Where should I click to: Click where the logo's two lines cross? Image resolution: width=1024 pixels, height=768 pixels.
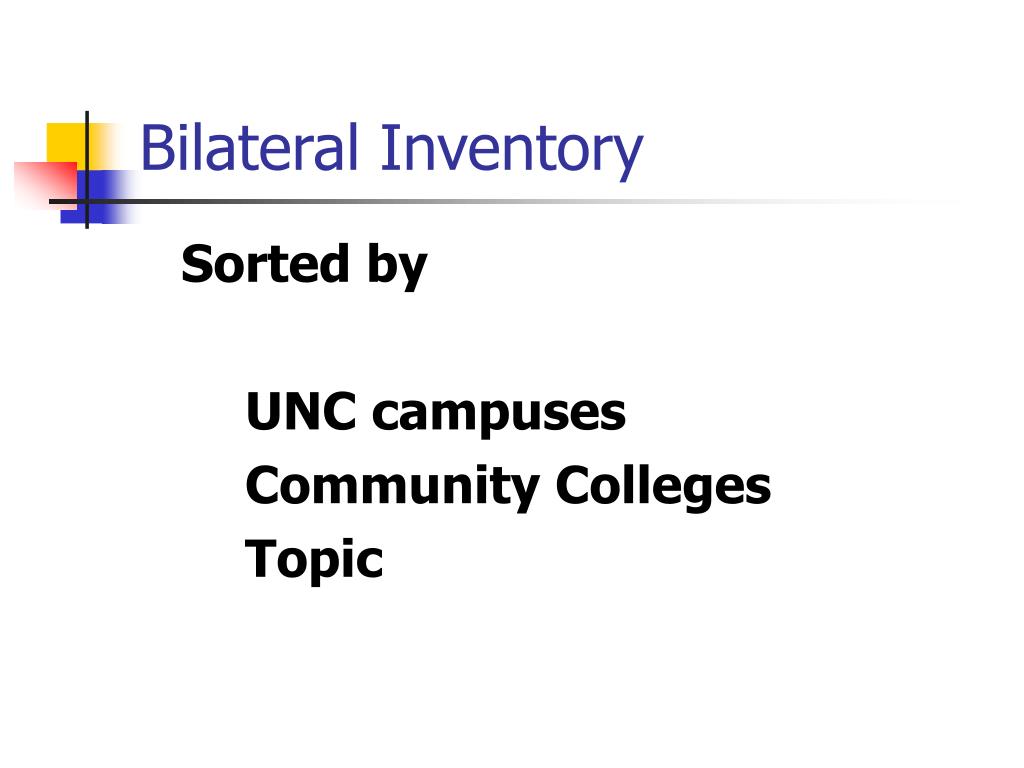click(87, 201)
